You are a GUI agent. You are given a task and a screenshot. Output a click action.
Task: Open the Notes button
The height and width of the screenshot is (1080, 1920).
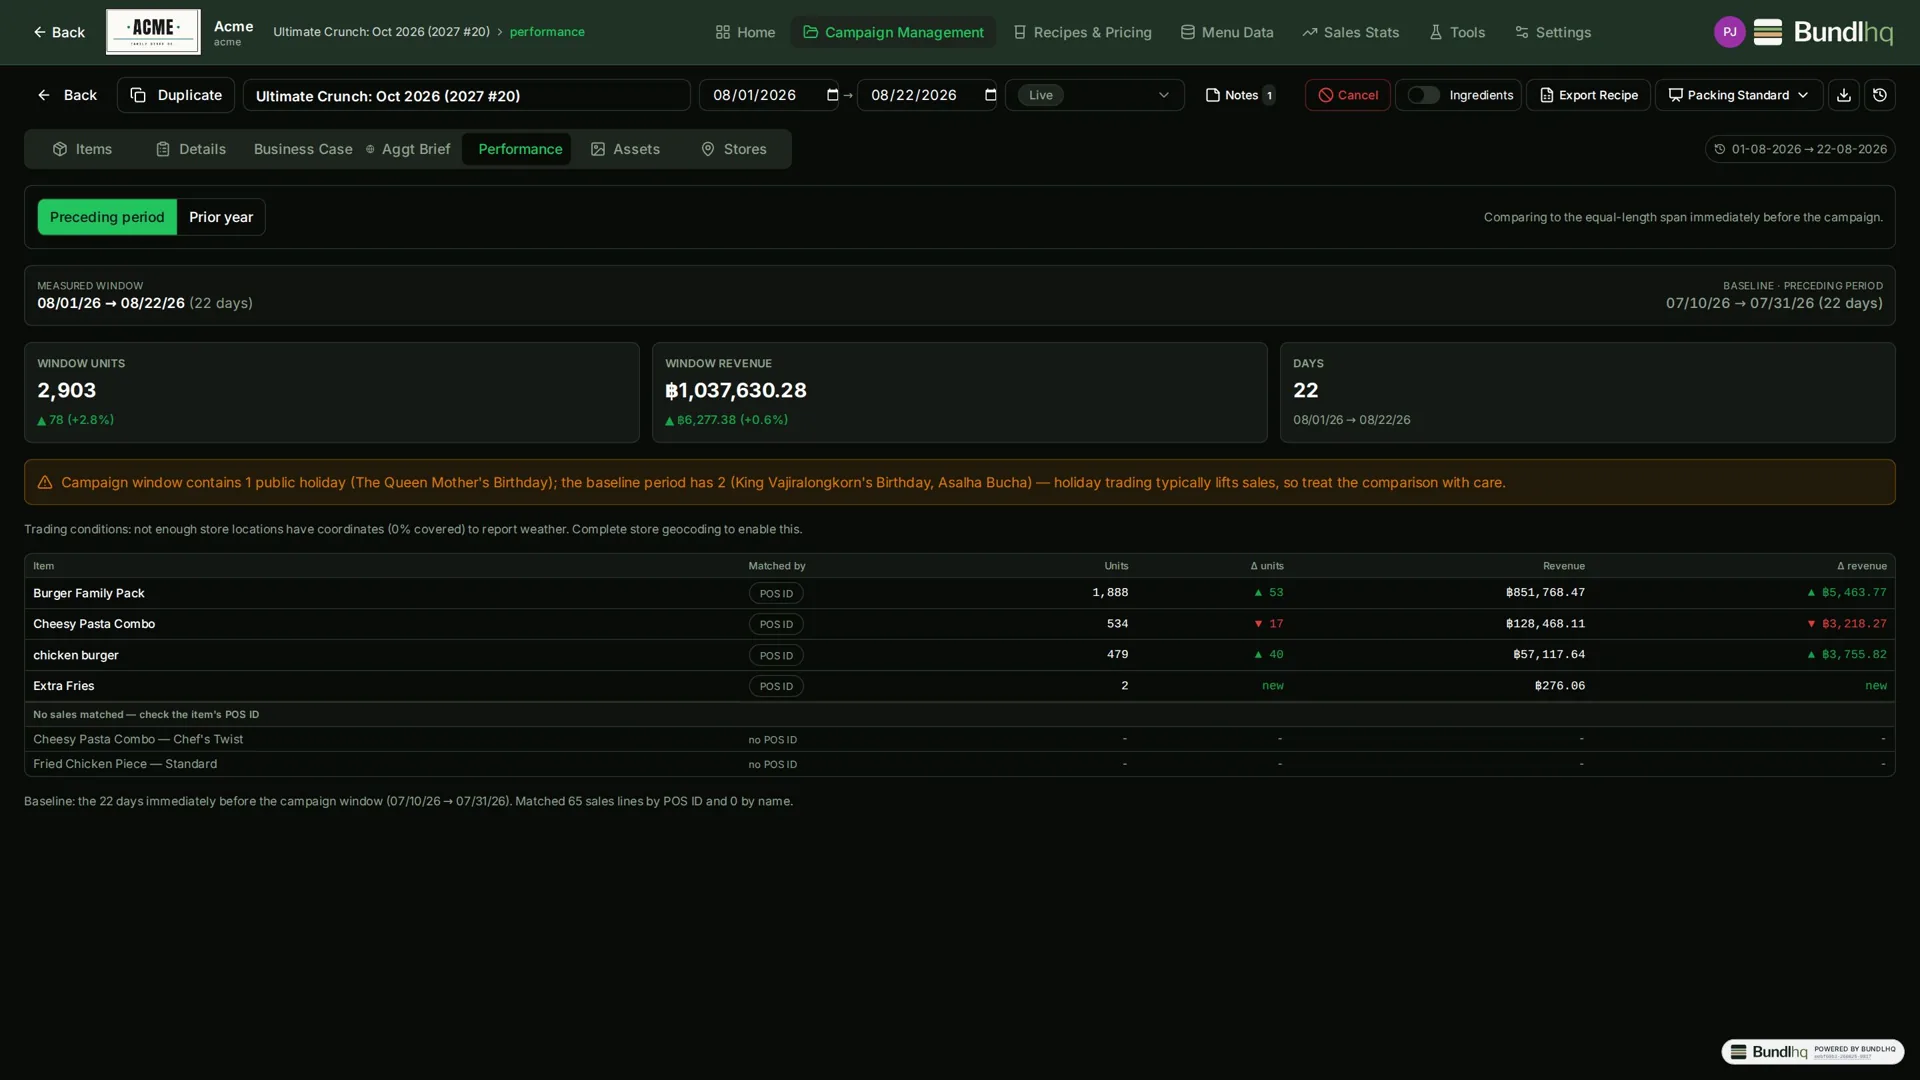(x=1240, y=95)
